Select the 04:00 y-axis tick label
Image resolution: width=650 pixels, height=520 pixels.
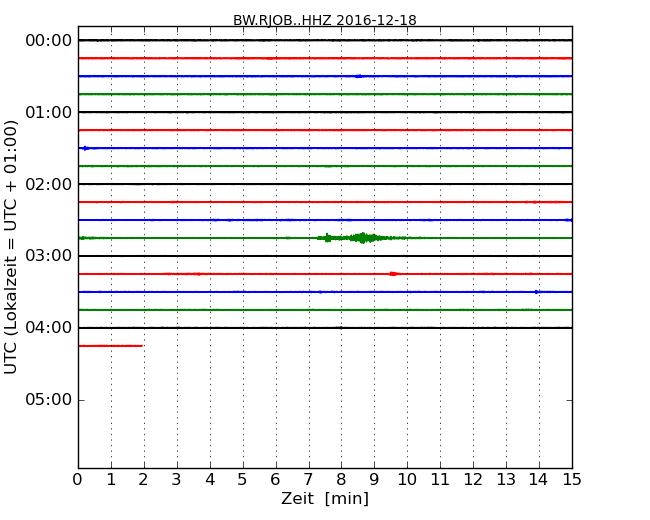click(49, 328)
